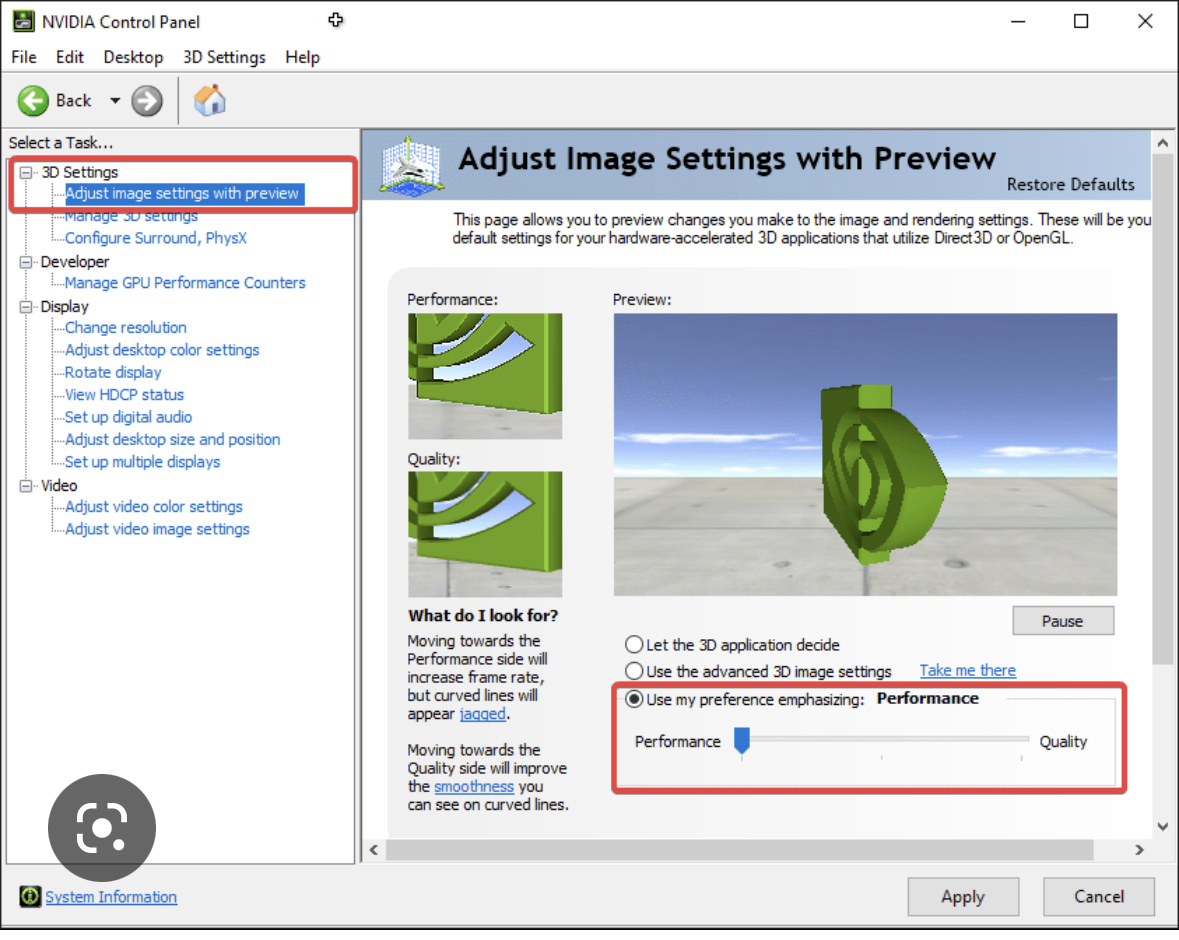Select Adjust image settings with preview
This screenshot has height=940, width=1179.
(x=184, y=193)
